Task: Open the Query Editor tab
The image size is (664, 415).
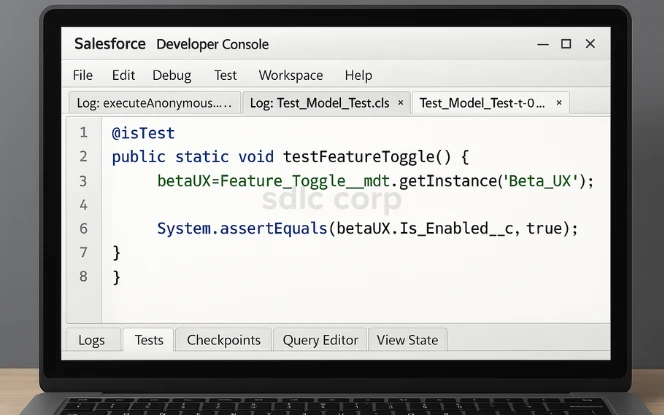Action: point(320,340)
